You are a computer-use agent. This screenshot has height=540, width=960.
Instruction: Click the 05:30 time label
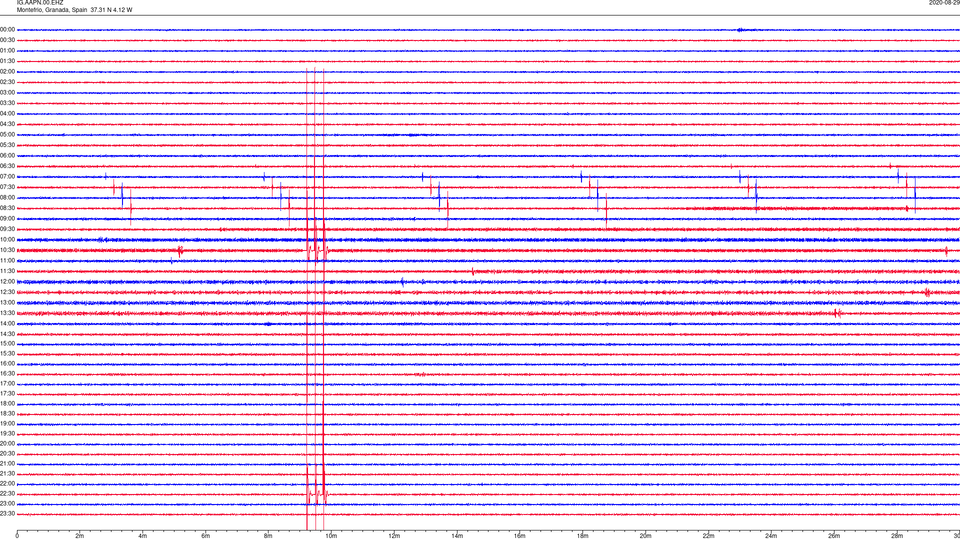(x=7, y=145)
